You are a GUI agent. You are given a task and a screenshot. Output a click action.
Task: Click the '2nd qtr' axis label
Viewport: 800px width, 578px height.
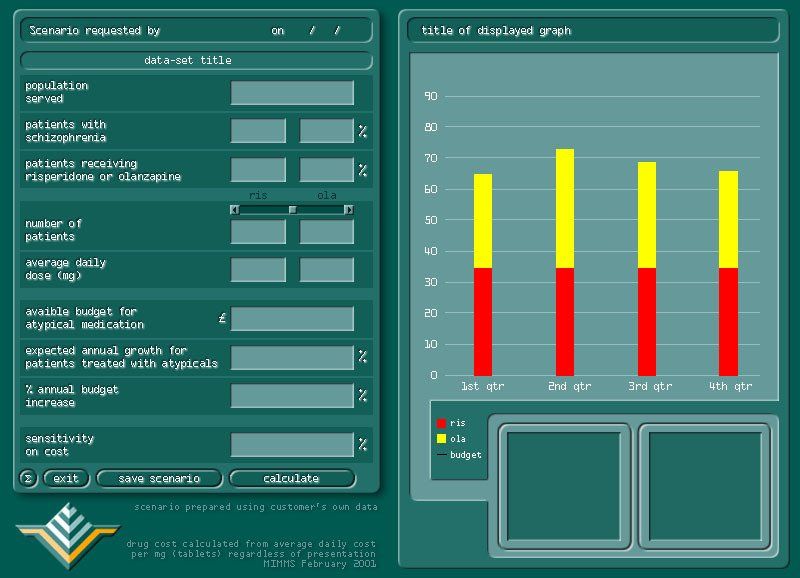point(569,387)
